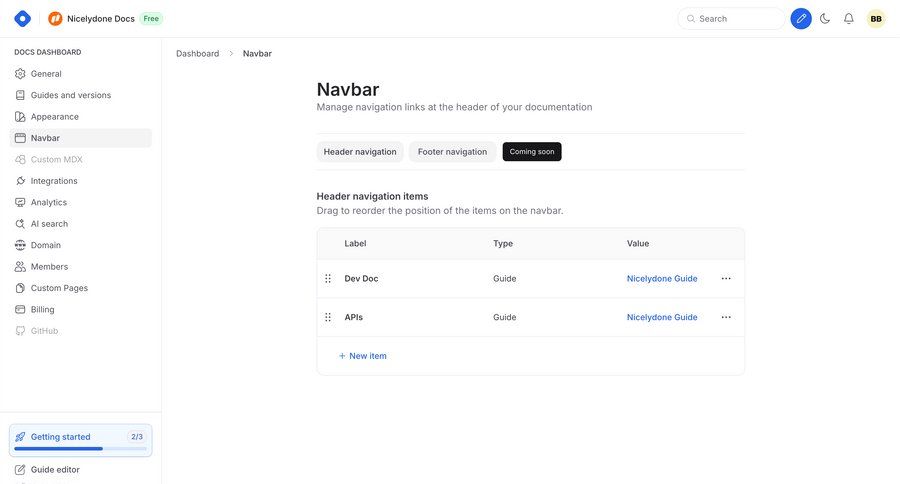Click the AI search magnifier icon

(x=20, y=223)
